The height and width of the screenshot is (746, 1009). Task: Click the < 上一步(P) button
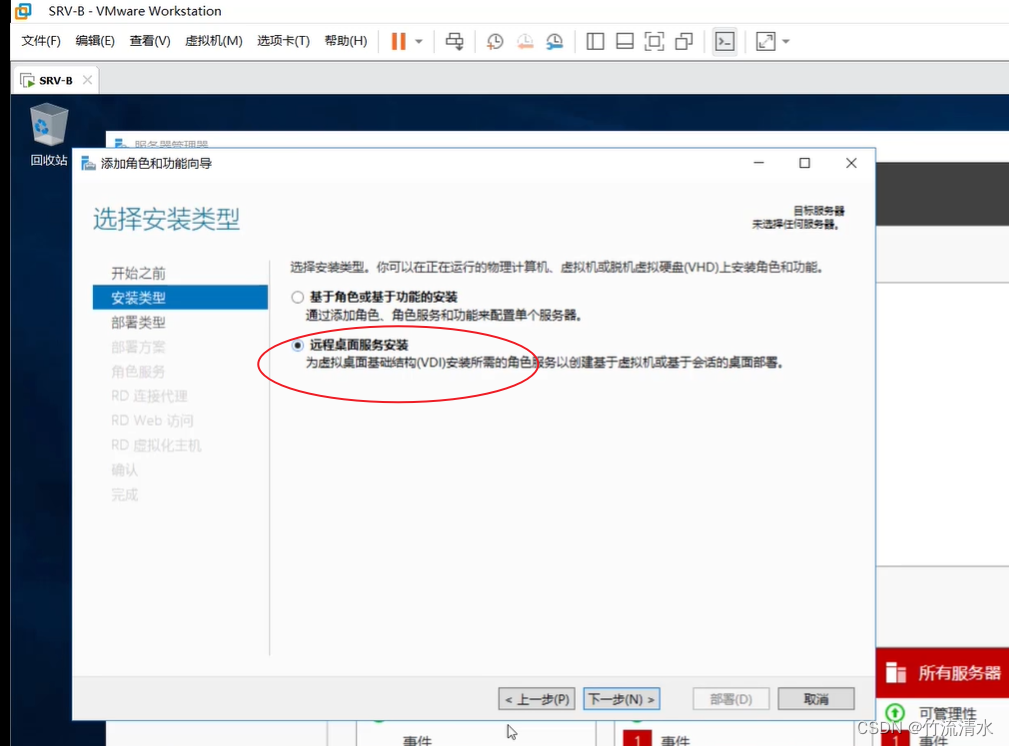(537, 699)
